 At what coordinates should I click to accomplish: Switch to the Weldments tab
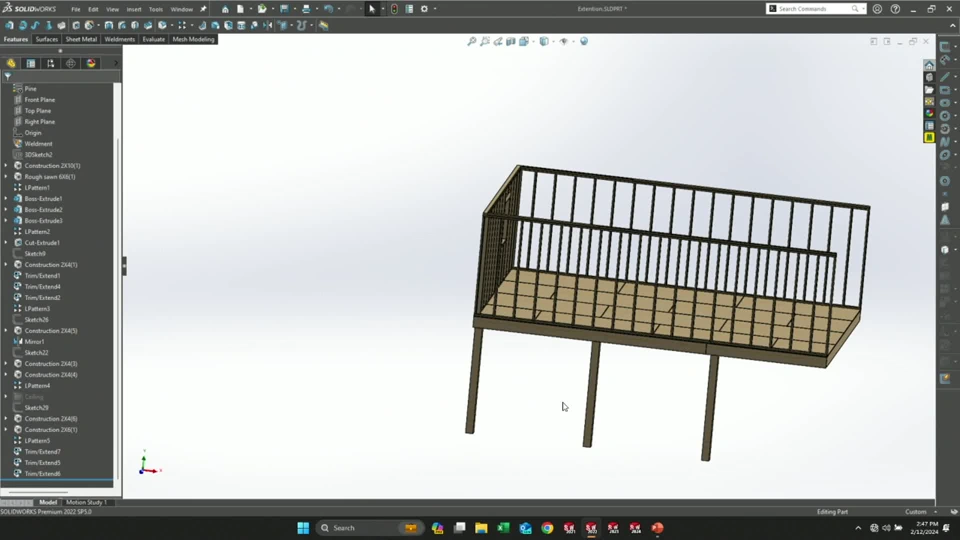(x=119, y=39)
